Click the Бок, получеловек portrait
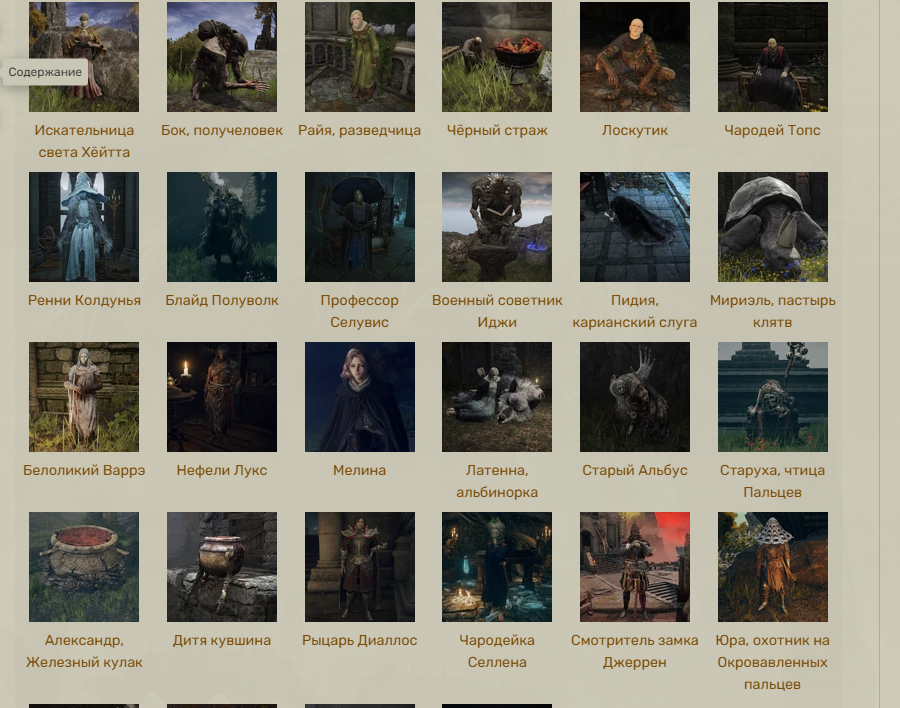The image size is (900, 708). (222, 57)
